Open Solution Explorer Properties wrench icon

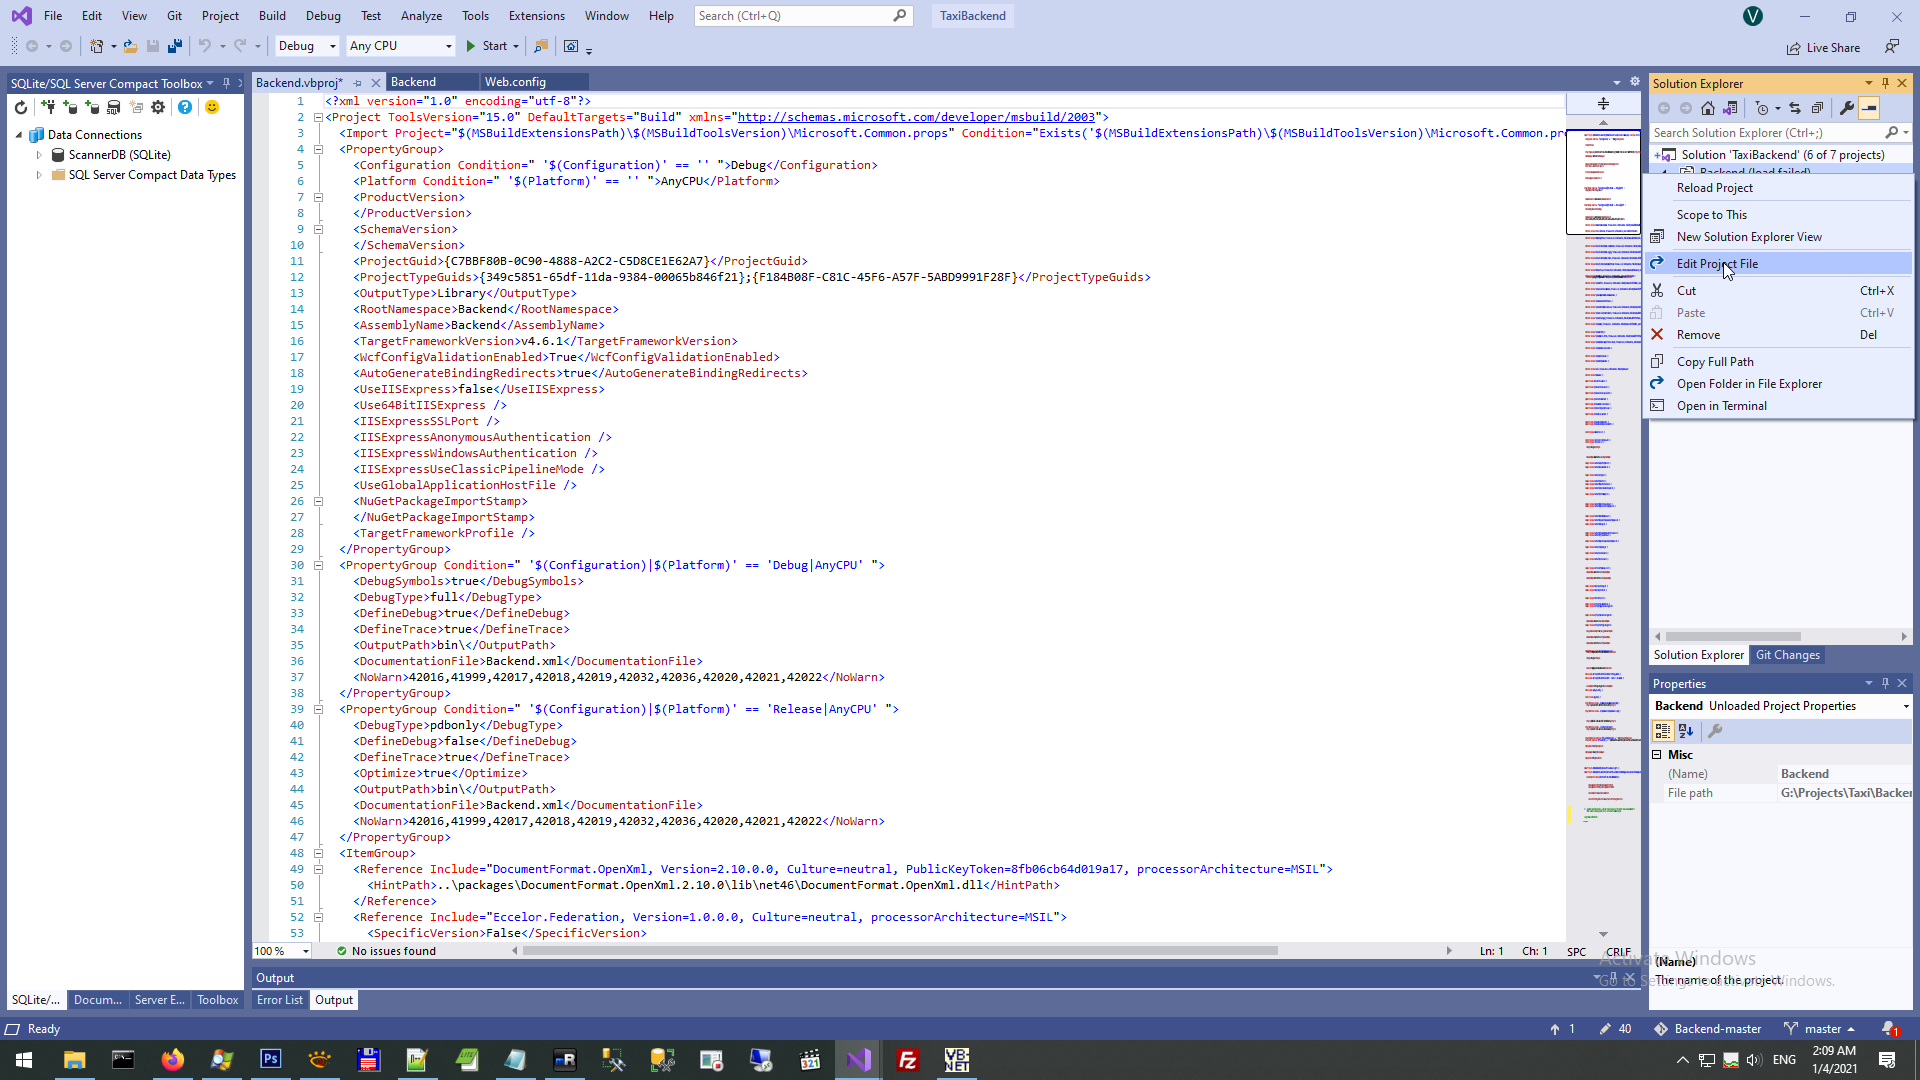[1846, 108]
